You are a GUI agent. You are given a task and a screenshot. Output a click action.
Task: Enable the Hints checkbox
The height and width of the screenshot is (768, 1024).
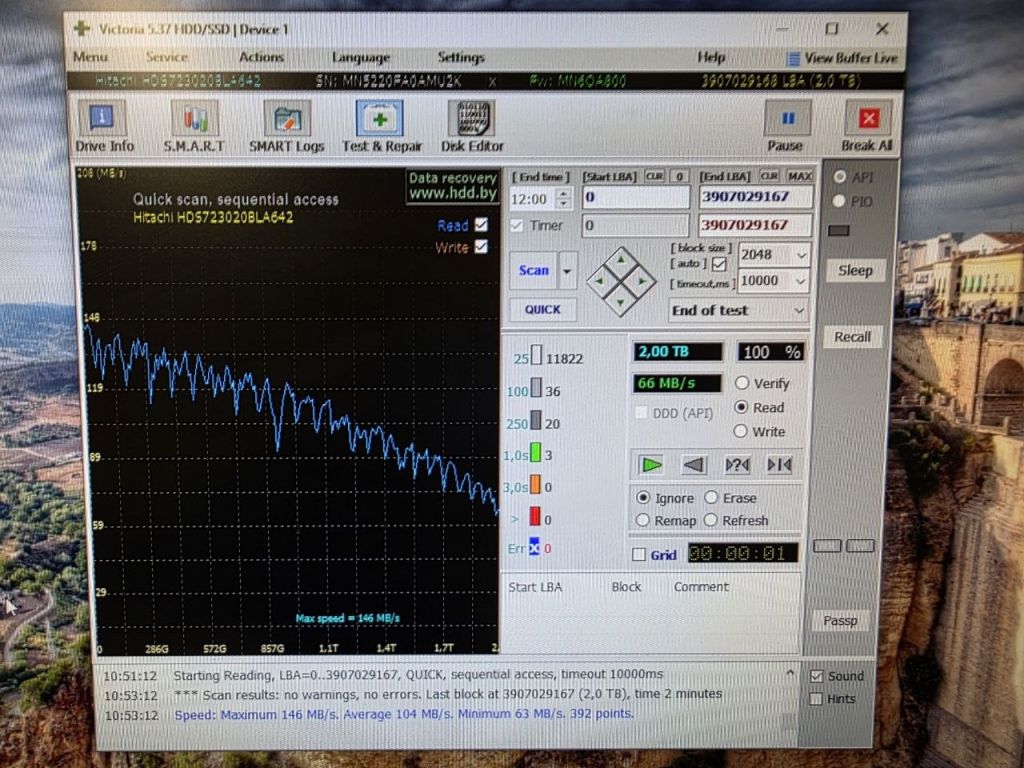tap(816, 699)
